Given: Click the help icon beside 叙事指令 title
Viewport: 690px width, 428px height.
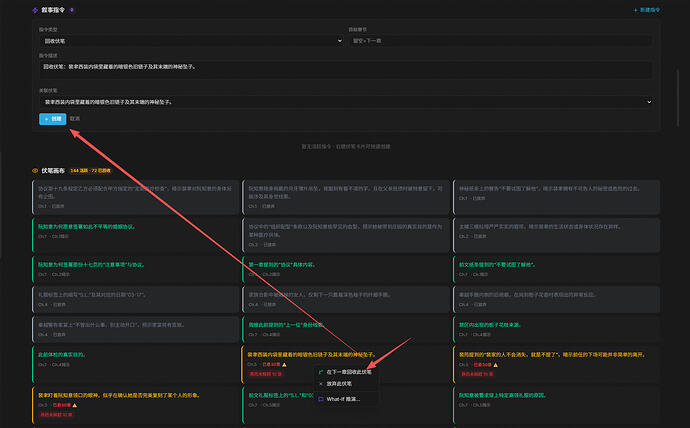Looking at the screenshot, I should [x=72, y=9].
